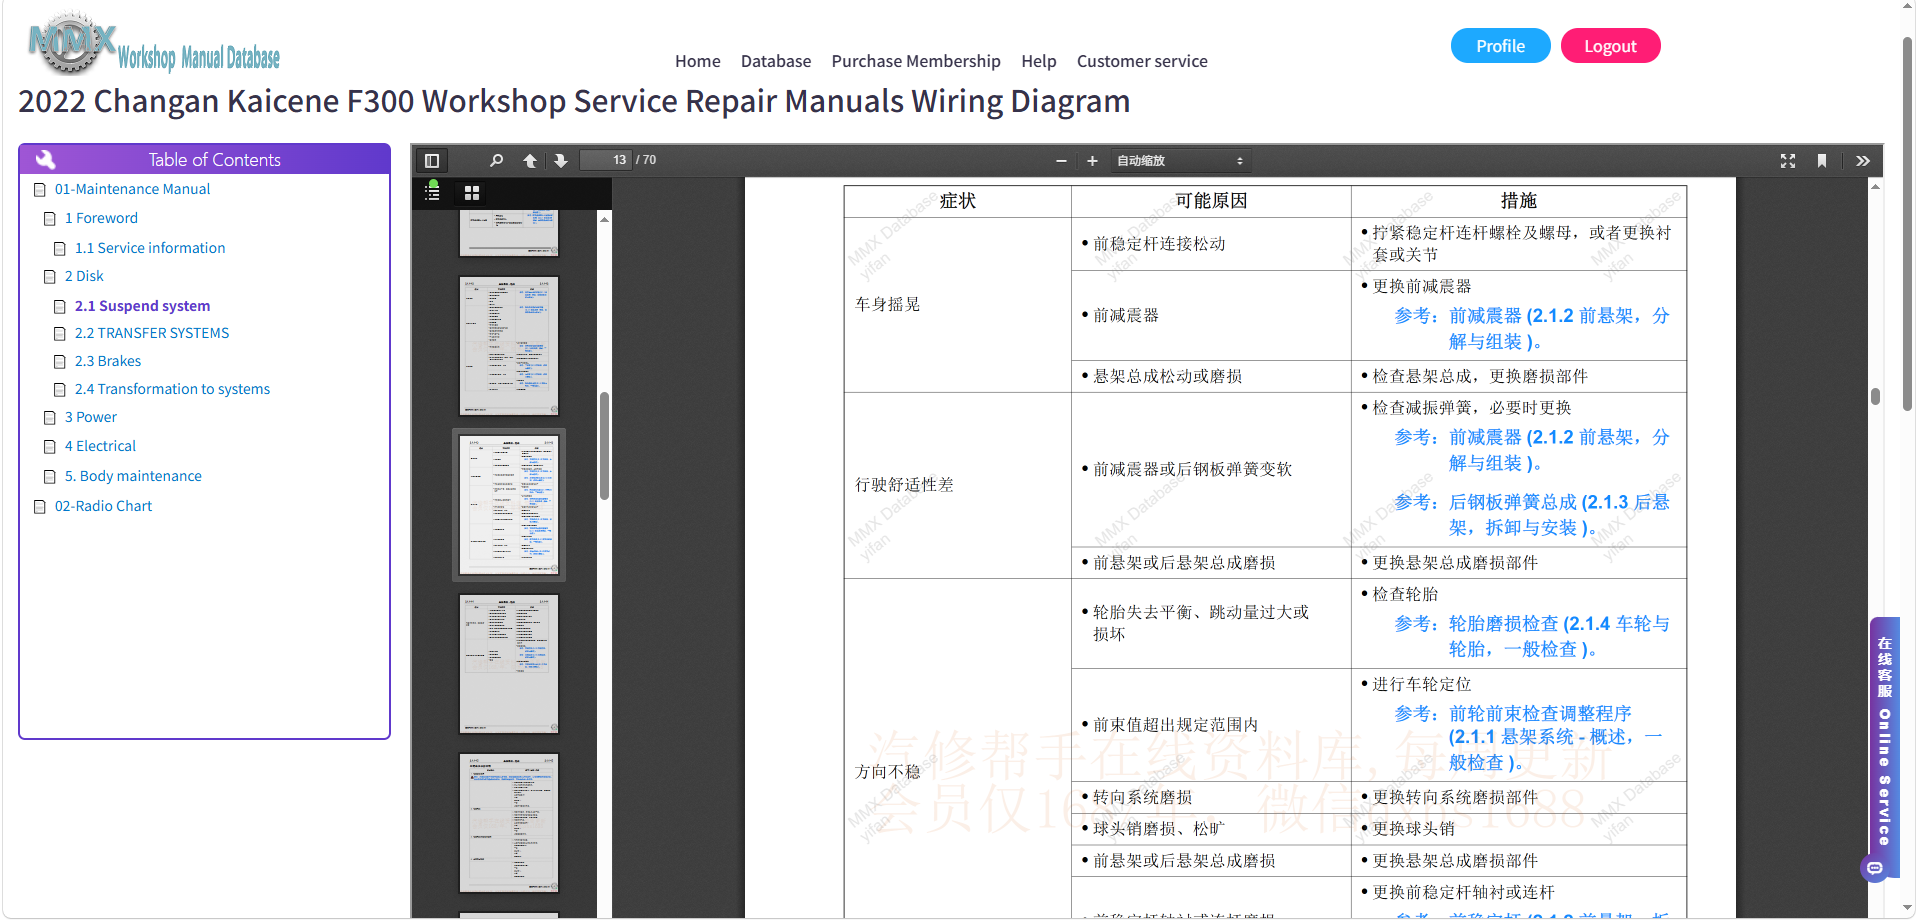This screenshot has height=922, width=1919.
Task: Click the MMX Workshop Manual Database logo
Action: [154, 45]
